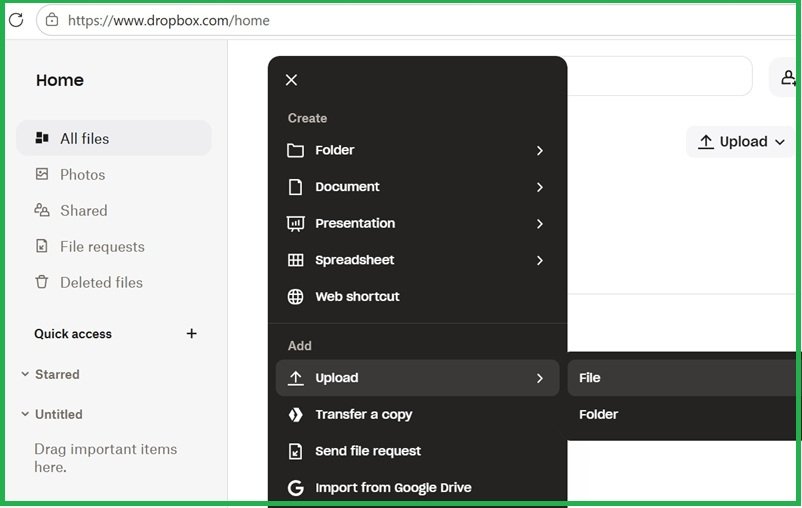Expand the Document submenu chevron
The height and width of the screenshot is (508, 802).
(540, 187)
